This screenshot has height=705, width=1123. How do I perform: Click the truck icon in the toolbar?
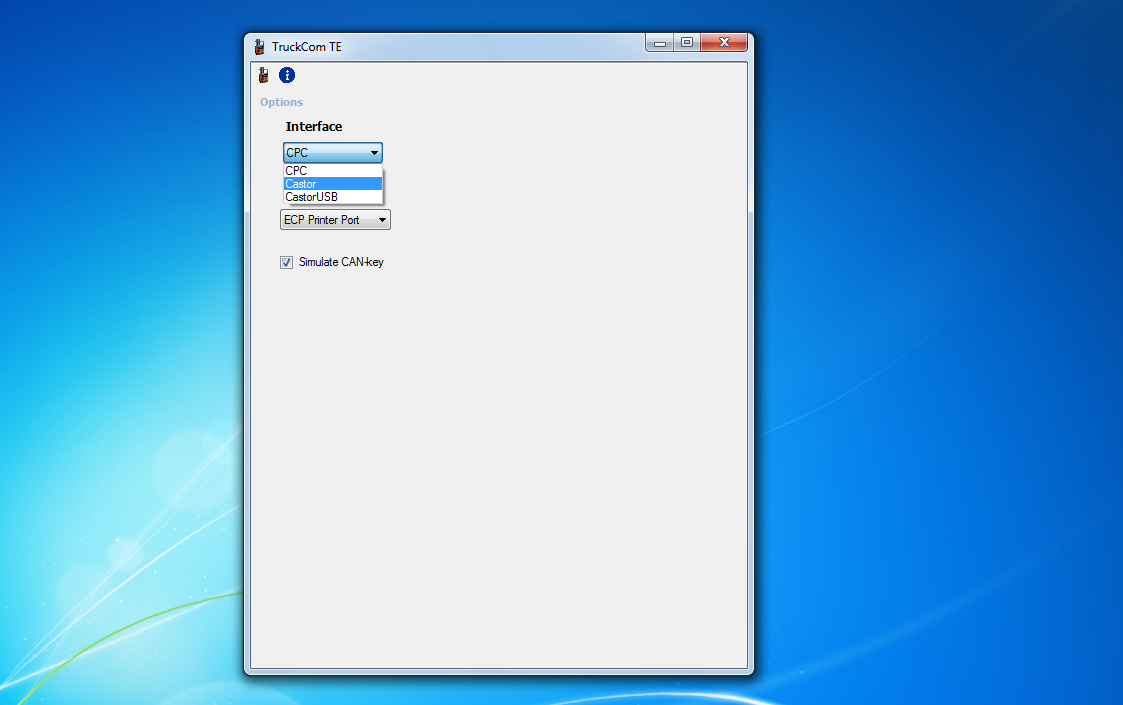tap(264, 75)
